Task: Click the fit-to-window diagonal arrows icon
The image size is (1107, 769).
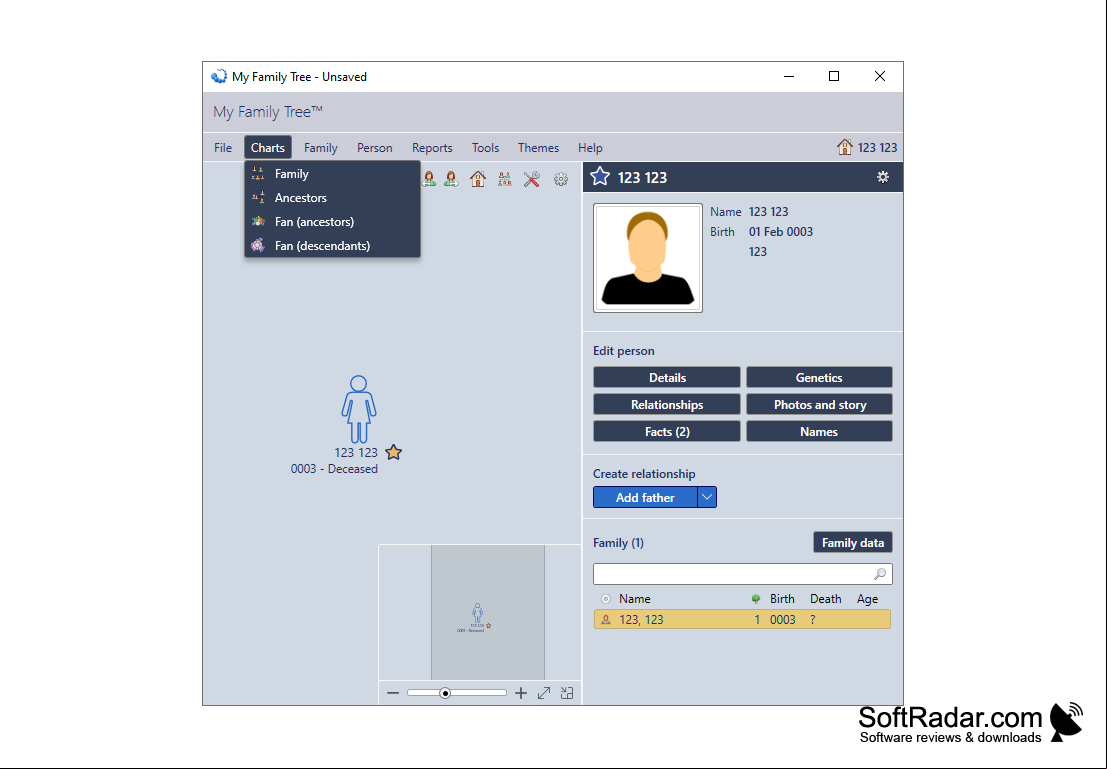Action: click(544, 693)
